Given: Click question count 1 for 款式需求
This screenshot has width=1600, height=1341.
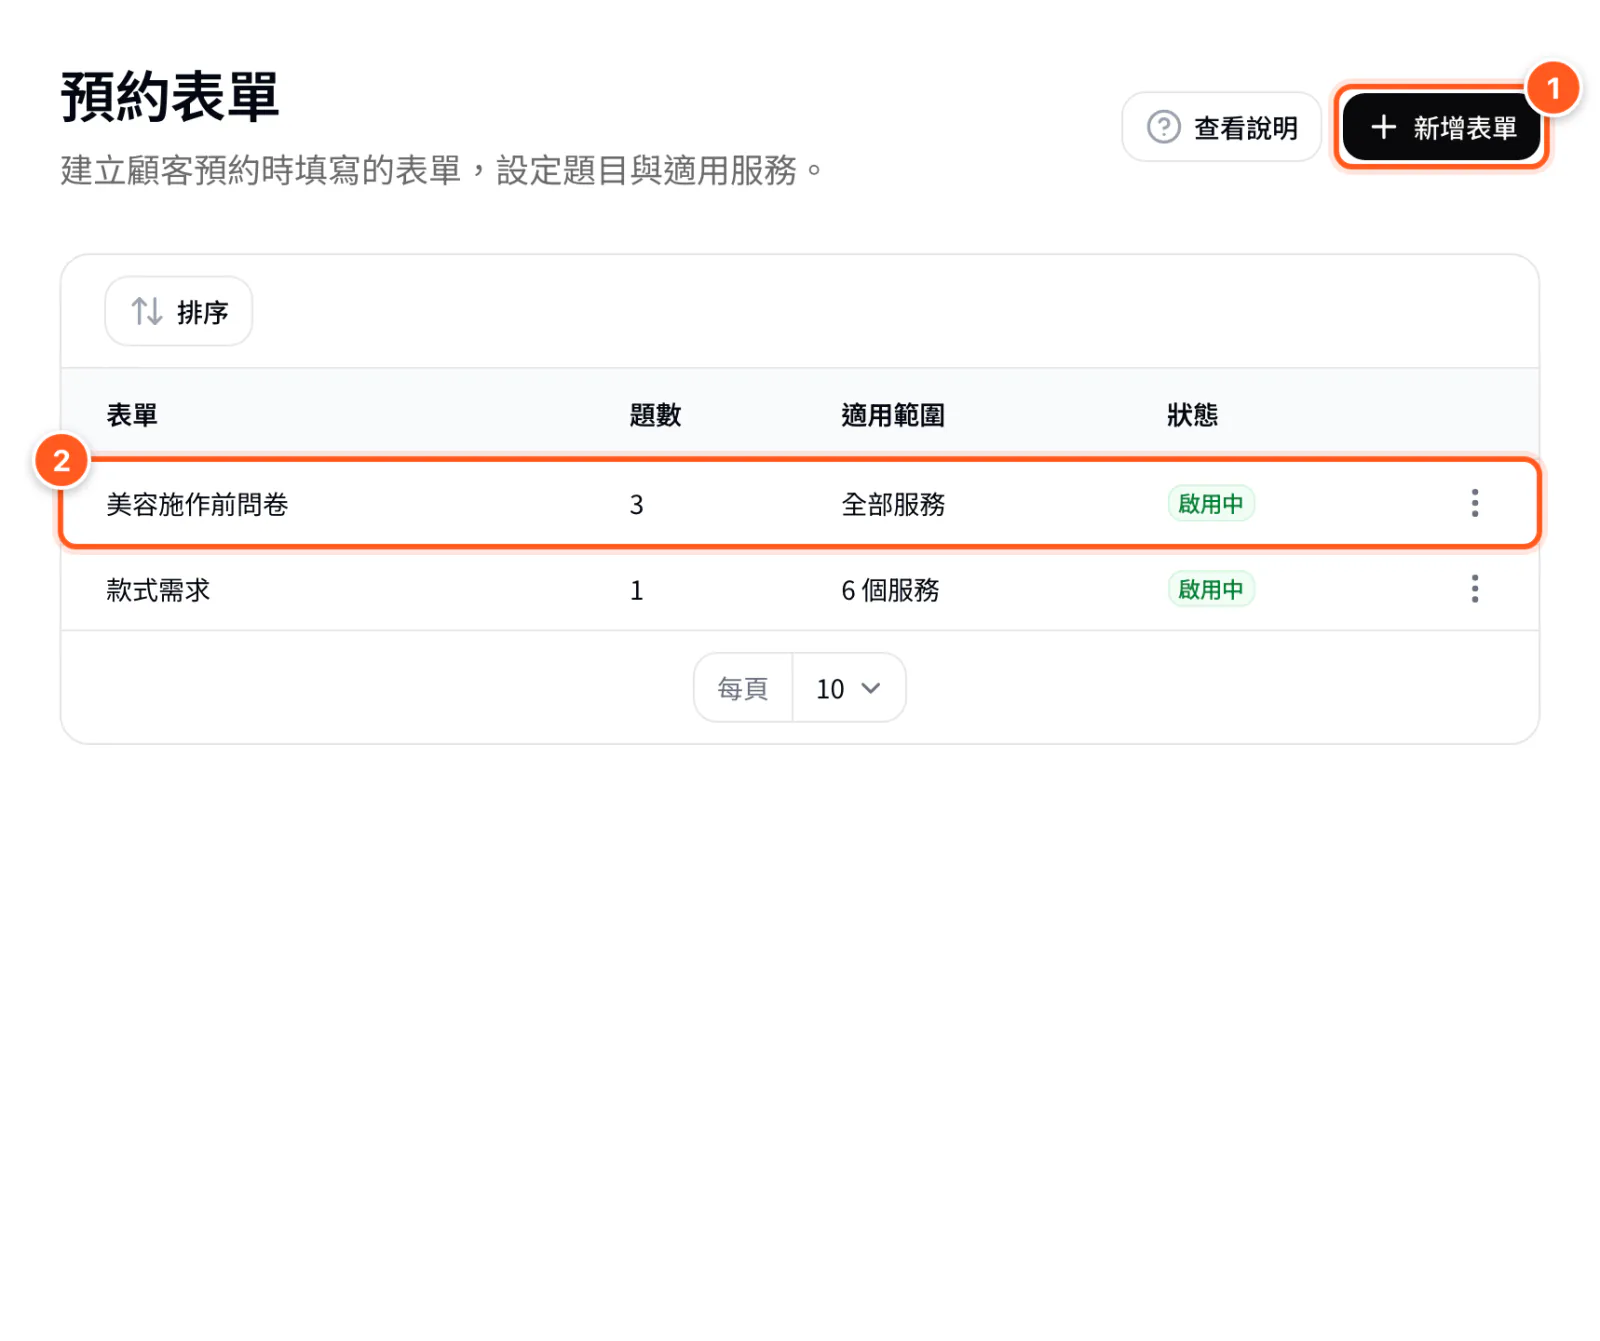Looking at the screenshot, I should (636, 591).
